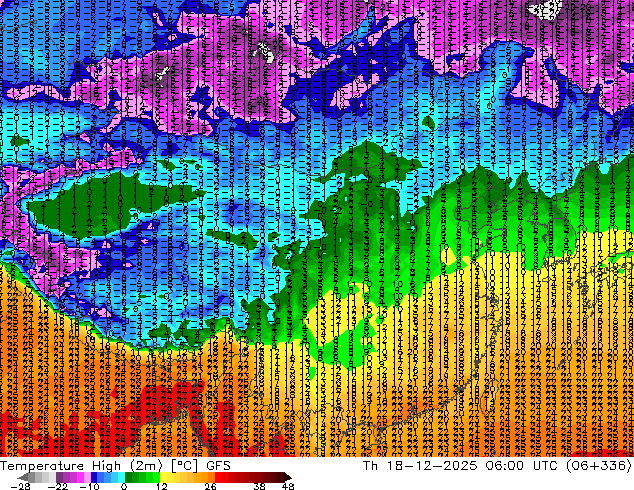The width and height of the screenshot is (634, 490).
Task: Click the '26' legend value
Action: pyautogui.click(x=210, y=486)
